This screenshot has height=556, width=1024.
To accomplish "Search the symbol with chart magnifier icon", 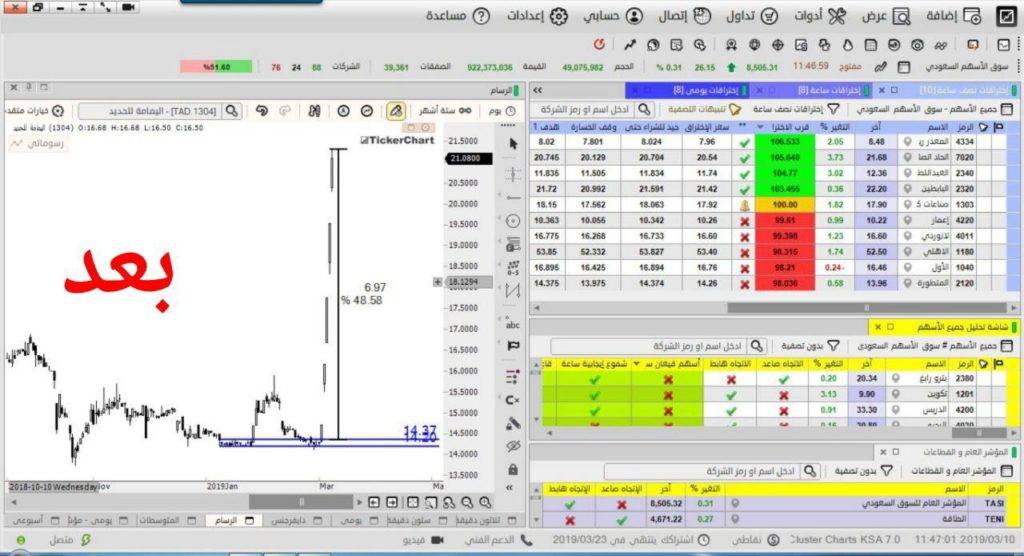I will pos(232,111).
